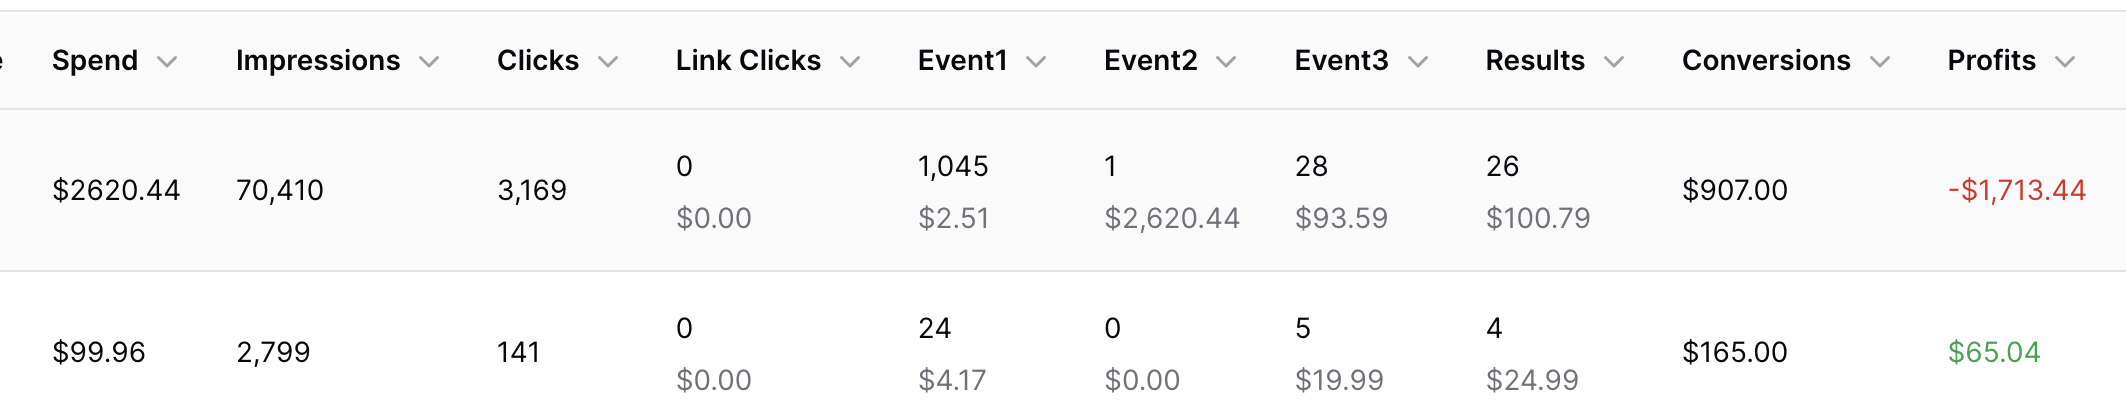The width and height of the screenshot is (2126, 420).
Task: Open the Clicks column sort chevron
Action: (608, 62)
